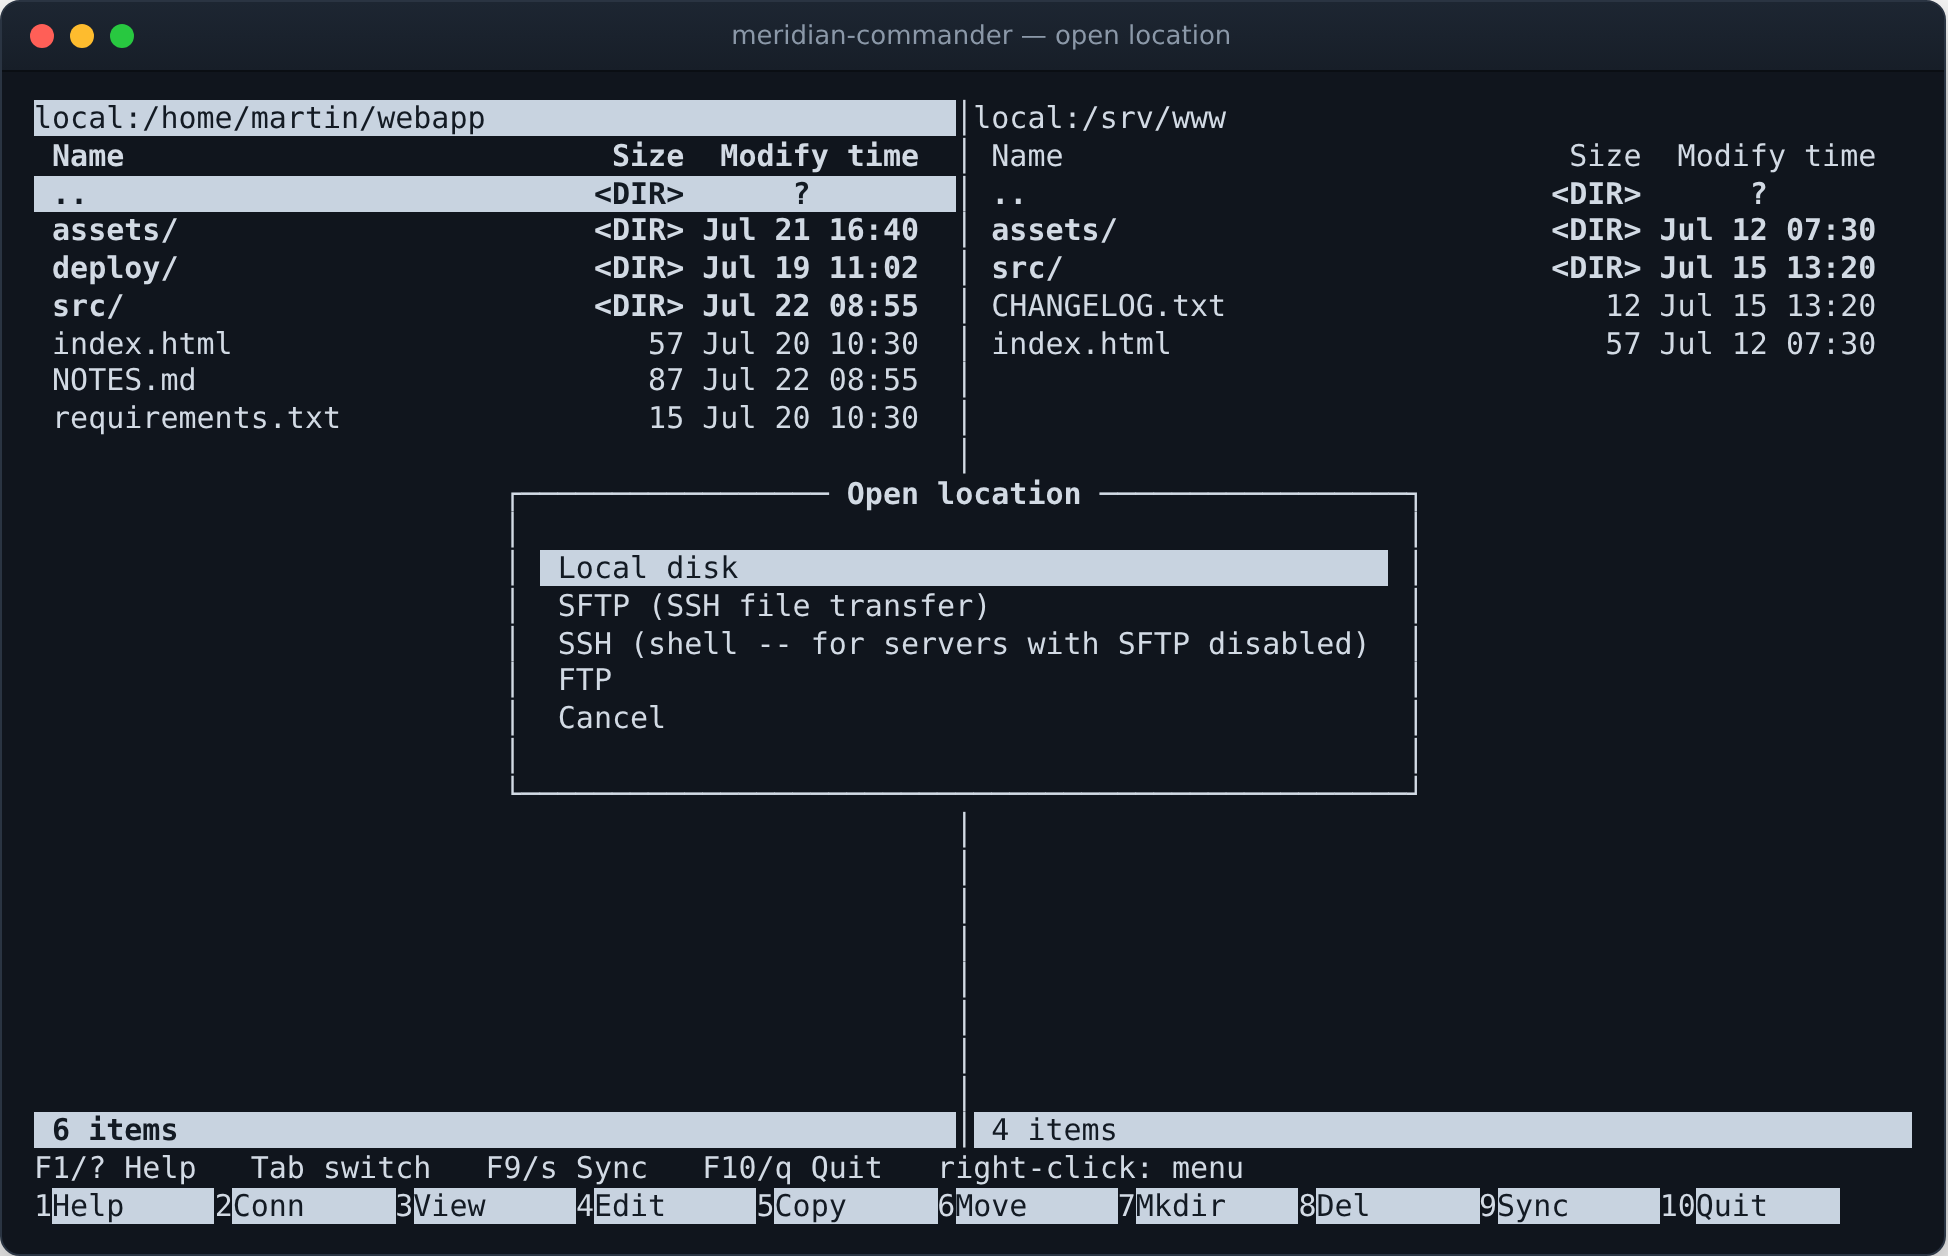Click Cancel in Open location dialog
The height and width of the screenshot is (1256, 1948).
coord(963,718)
